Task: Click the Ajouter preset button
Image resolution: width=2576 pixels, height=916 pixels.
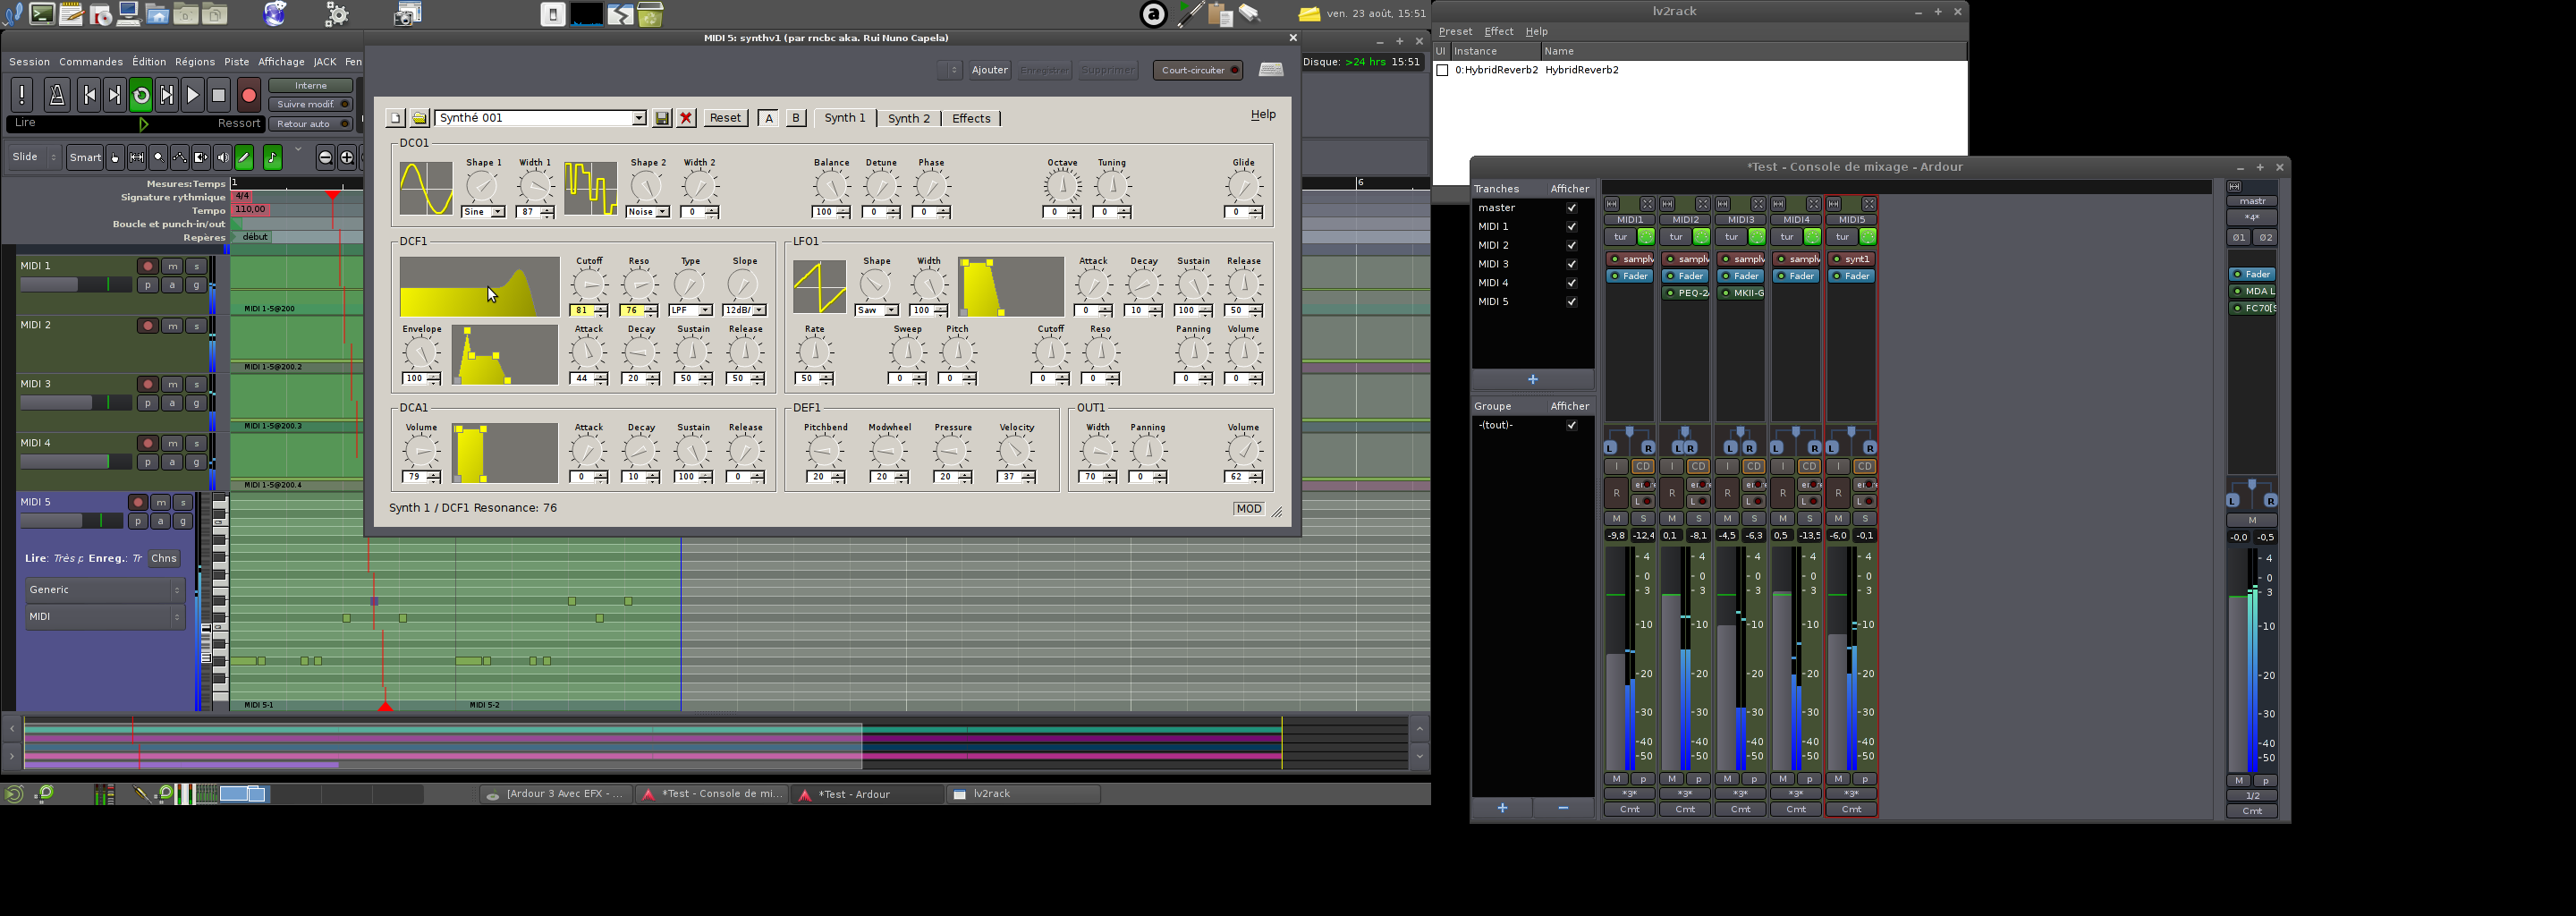Action: (x=989, y=70)
